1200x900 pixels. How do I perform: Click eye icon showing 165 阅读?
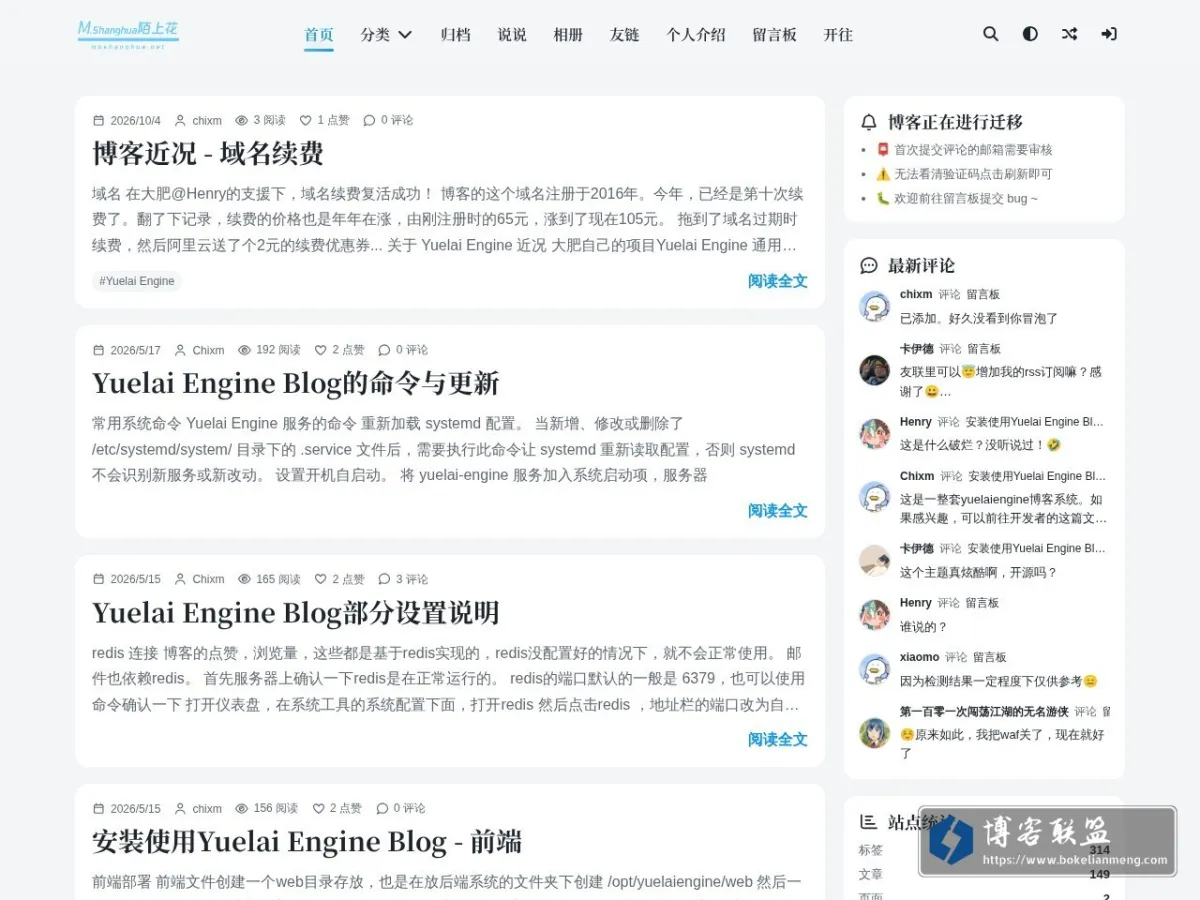tap(244, 579)
